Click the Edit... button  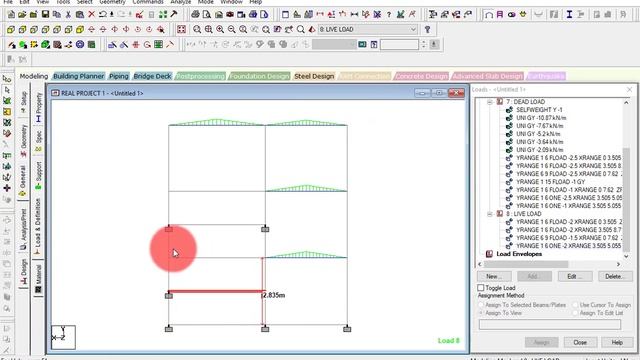(574, 276)
